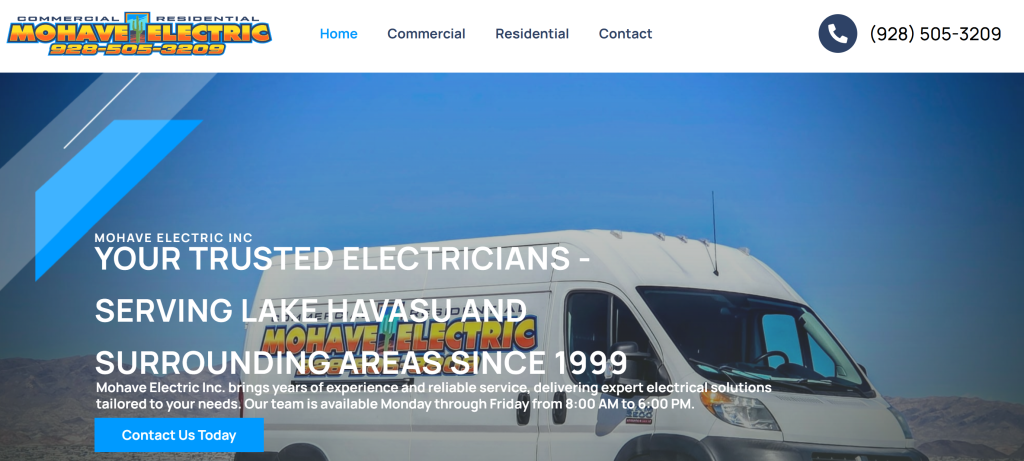Click the van's side door handle
The height and width of the screenshot is (461, 1024).
click(523, 409)
